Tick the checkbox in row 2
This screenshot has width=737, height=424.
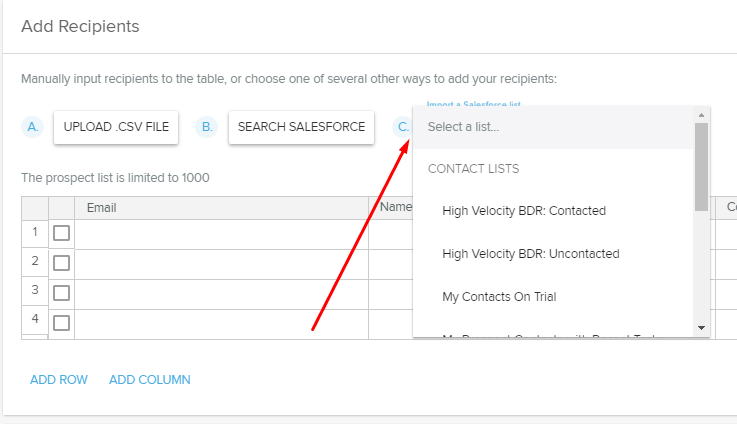click(x=61, y=263)
